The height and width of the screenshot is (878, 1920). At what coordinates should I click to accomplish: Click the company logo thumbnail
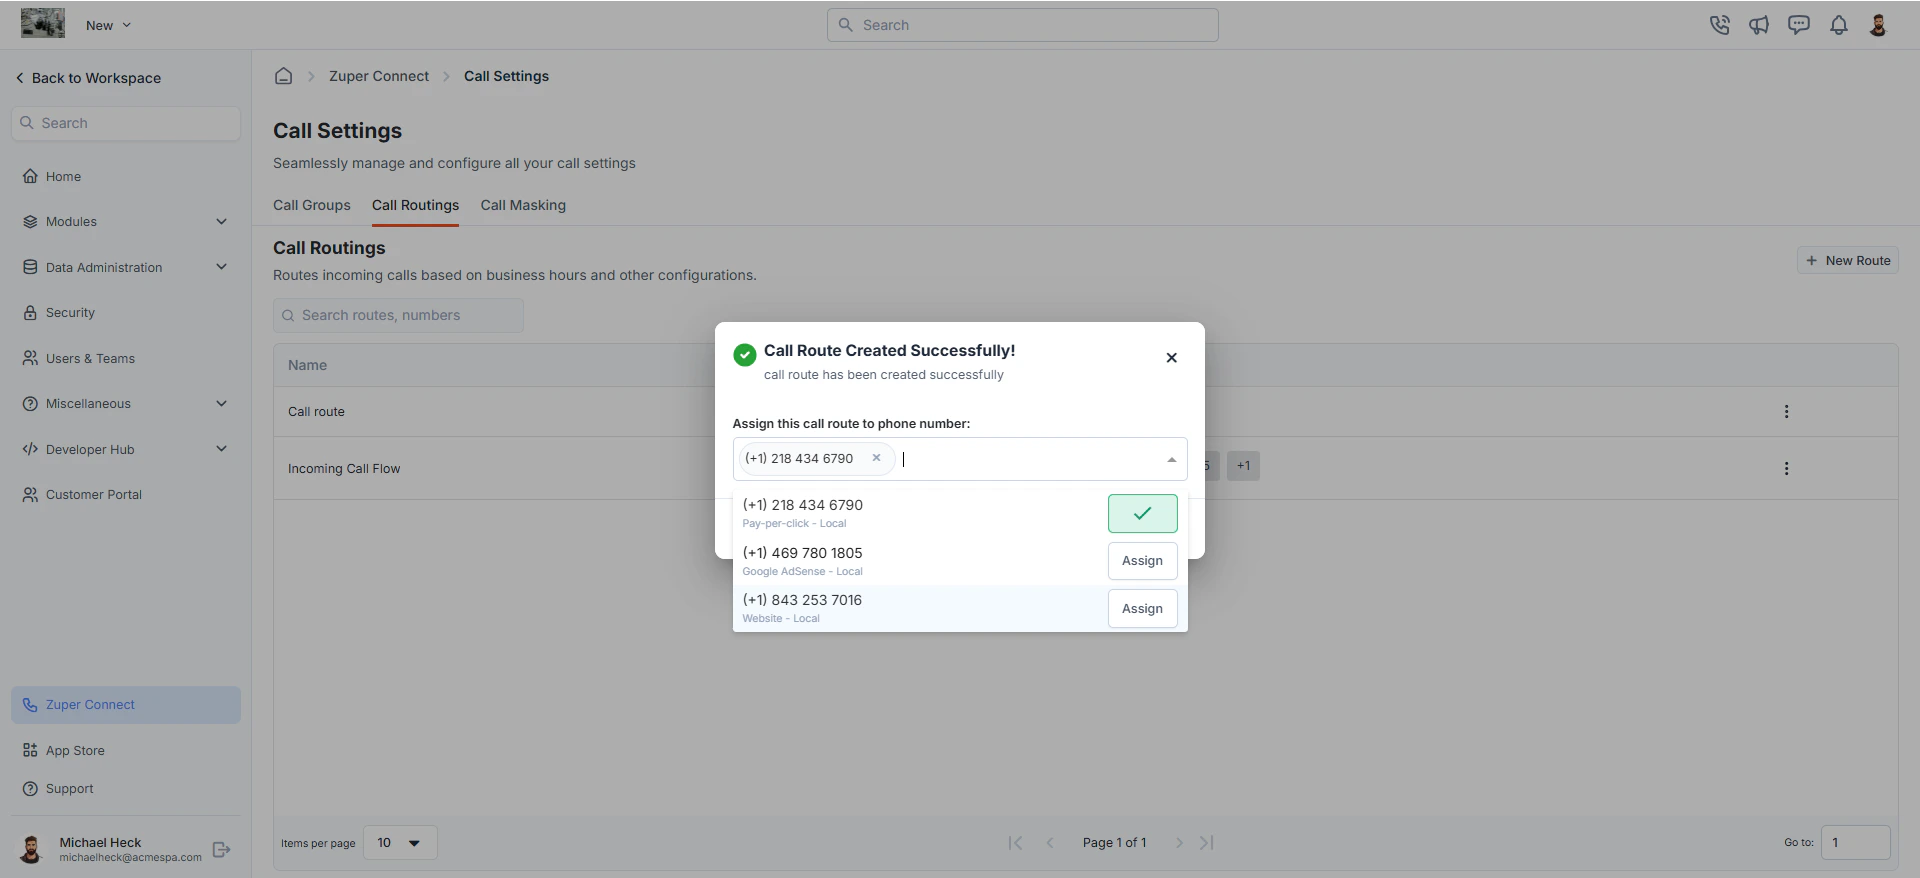tap(43, 23)
